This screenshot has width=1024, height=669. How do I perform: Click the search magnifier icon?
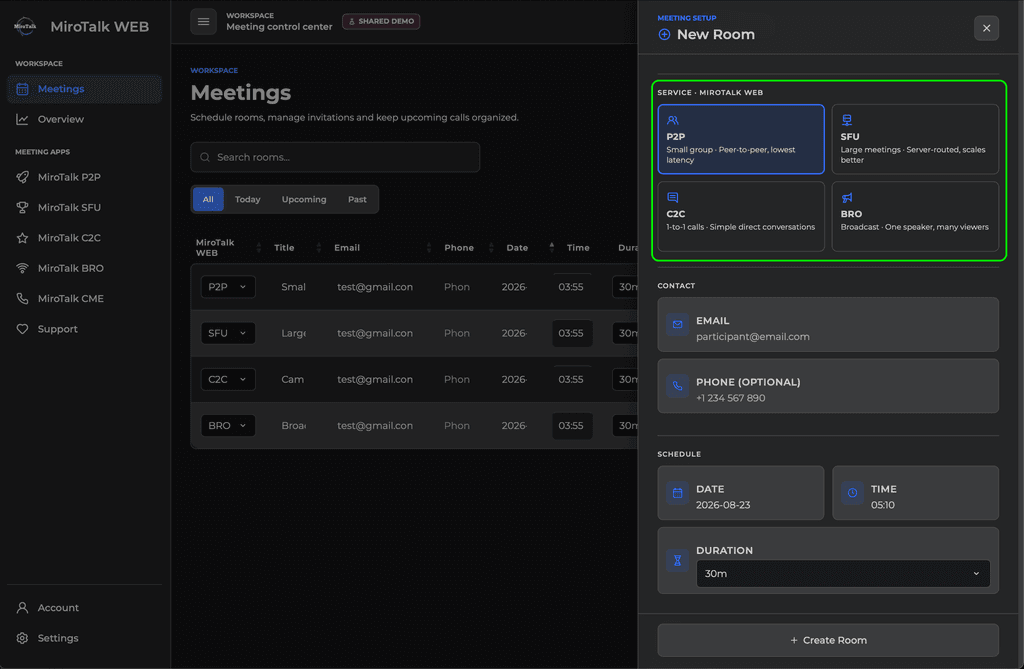pyautogui.click(x=205, y=157)
